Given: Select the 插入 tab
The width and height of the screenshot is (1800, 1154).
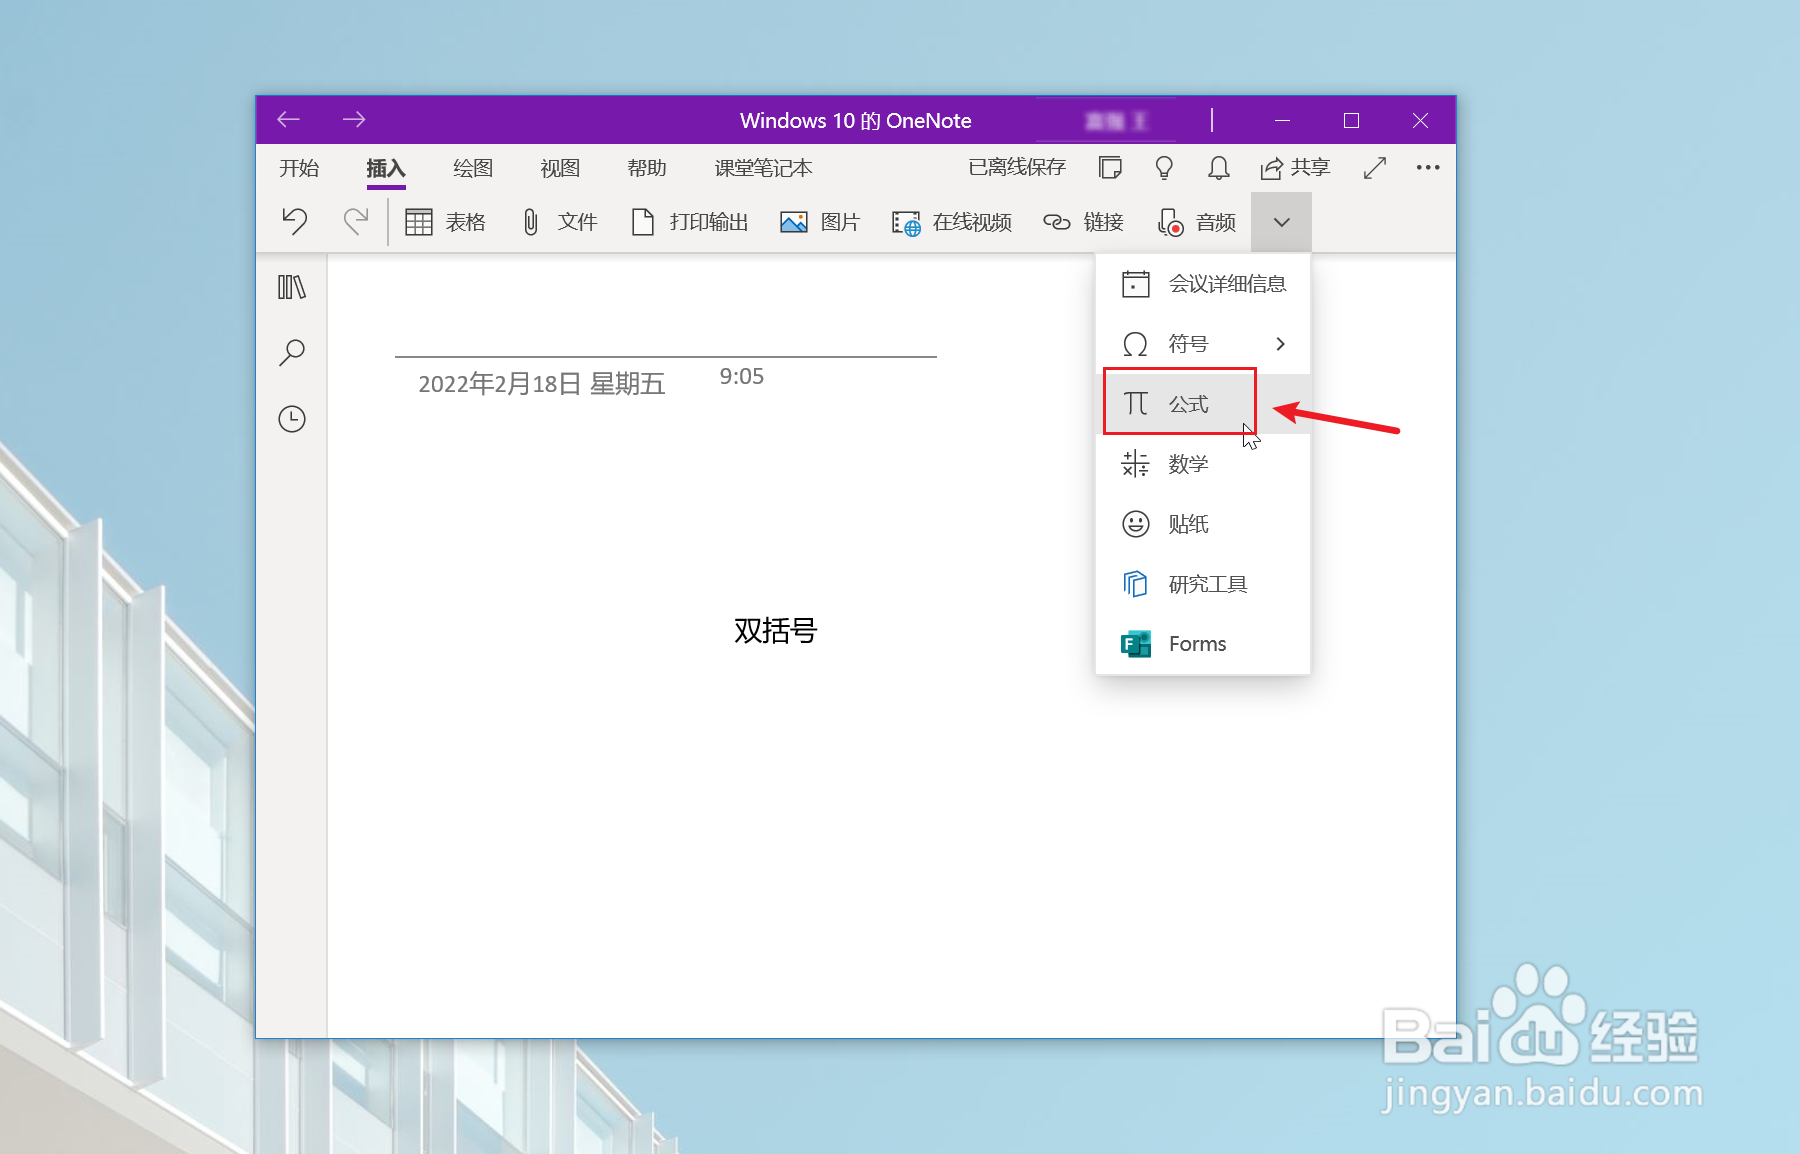Looking at the screenshot, I should [386, 168].
